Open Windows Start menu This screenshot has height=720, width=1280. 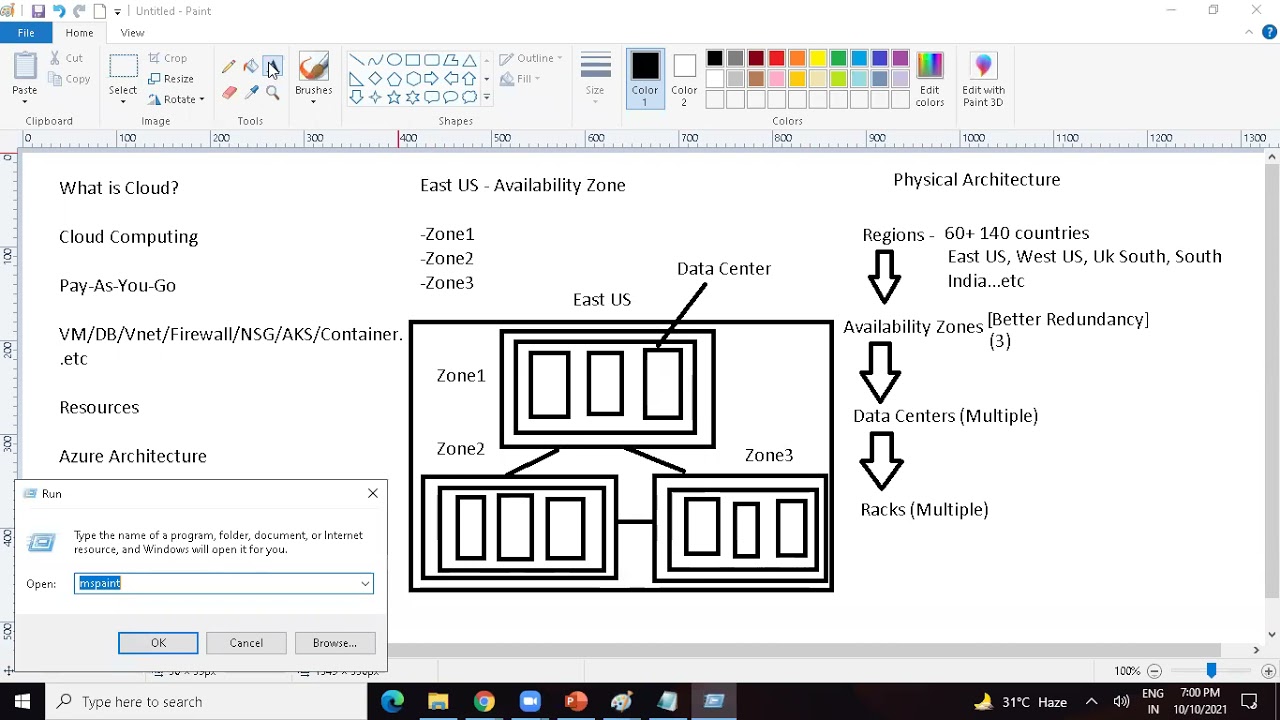click(x=22, y=702)
